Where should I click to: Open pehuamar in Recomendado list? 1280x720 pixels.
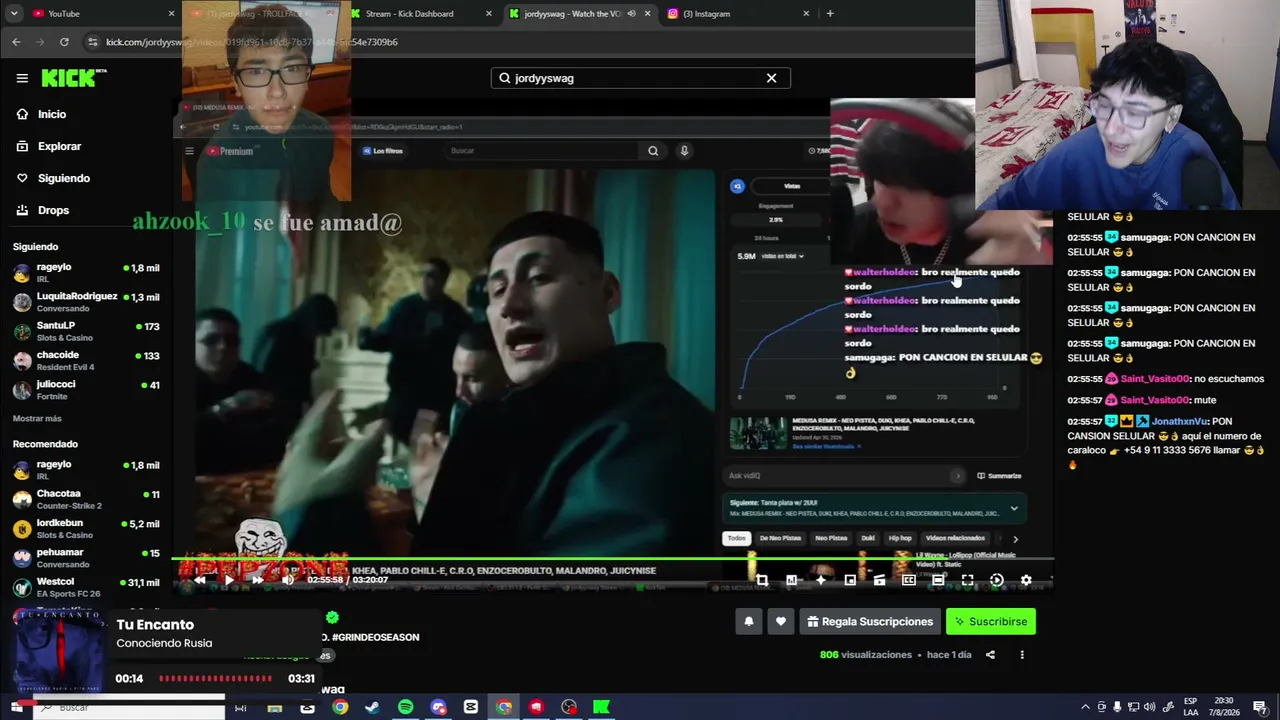coord(86,557)
